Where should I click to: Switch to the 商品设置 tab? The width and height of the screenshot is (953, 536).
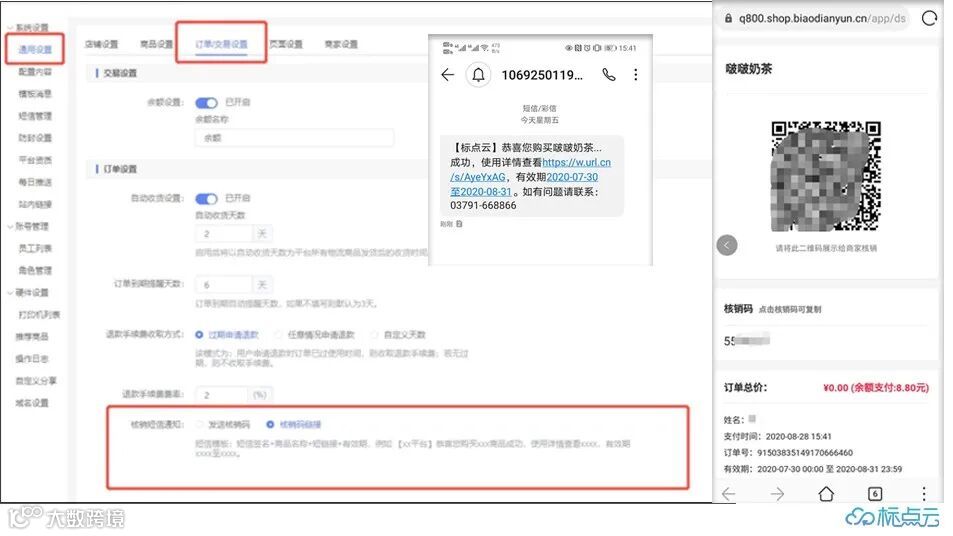pyautogui.click(x=156, y=44)
